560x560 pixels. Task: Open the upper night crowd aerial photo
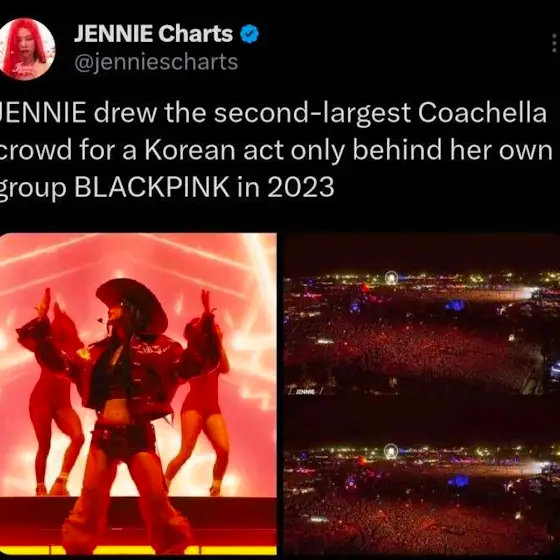[422, 314]
